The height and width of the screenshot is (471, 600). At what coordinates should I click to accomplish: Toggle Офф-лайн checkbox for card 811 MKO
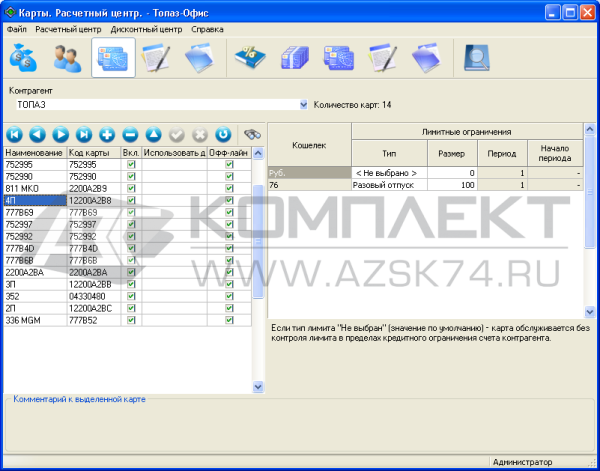tap(229, 186)
